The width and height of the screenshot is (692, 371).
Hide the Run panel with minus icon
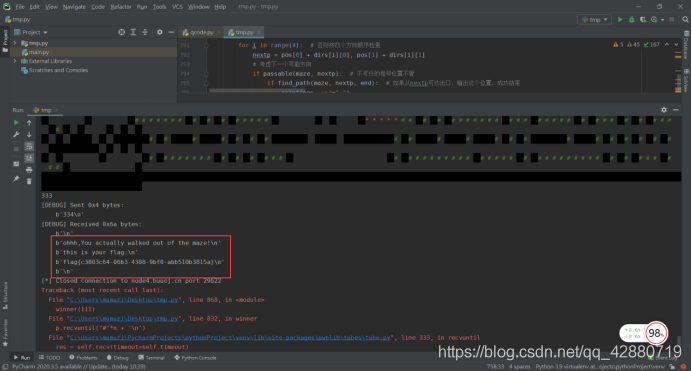click(x=676, y=110)
